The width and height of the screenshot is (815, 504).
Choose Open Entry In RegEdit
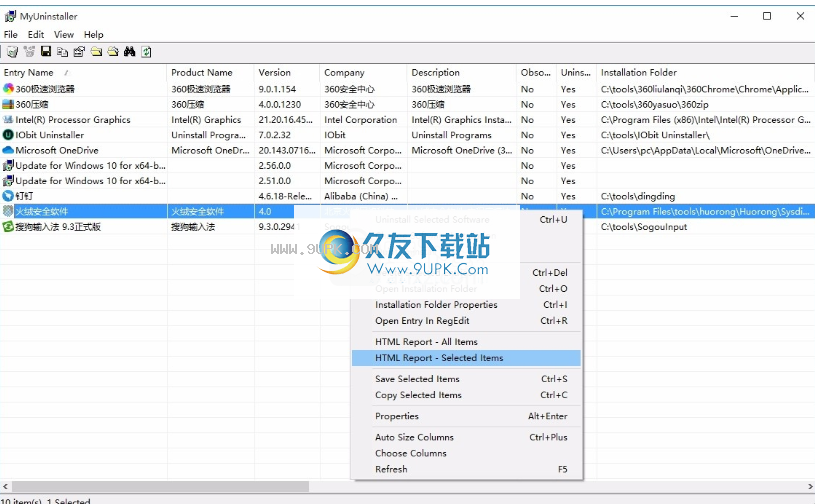coord(466,321)
